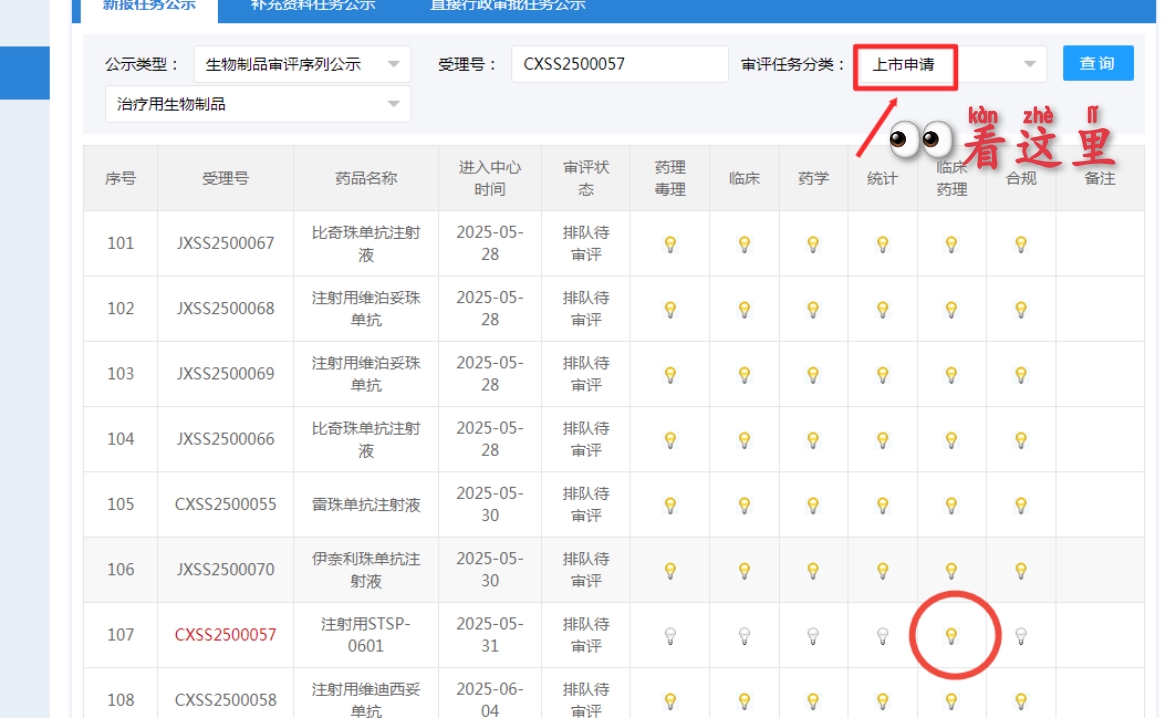Click the 序号 column header

tap(120, 178)
